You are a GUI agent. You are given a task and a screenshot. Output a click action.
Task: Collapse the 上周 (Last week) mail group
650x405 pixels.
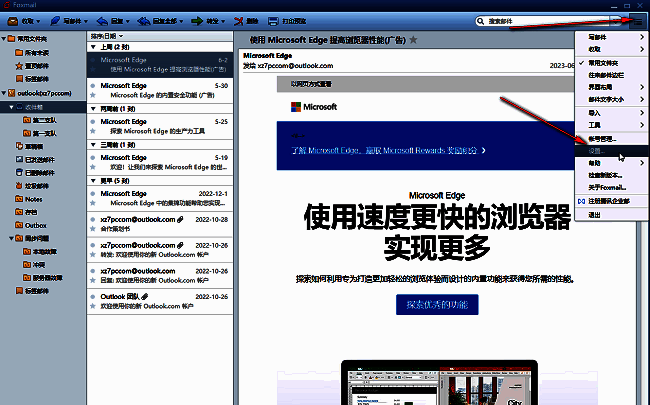[x=94, y=47]
